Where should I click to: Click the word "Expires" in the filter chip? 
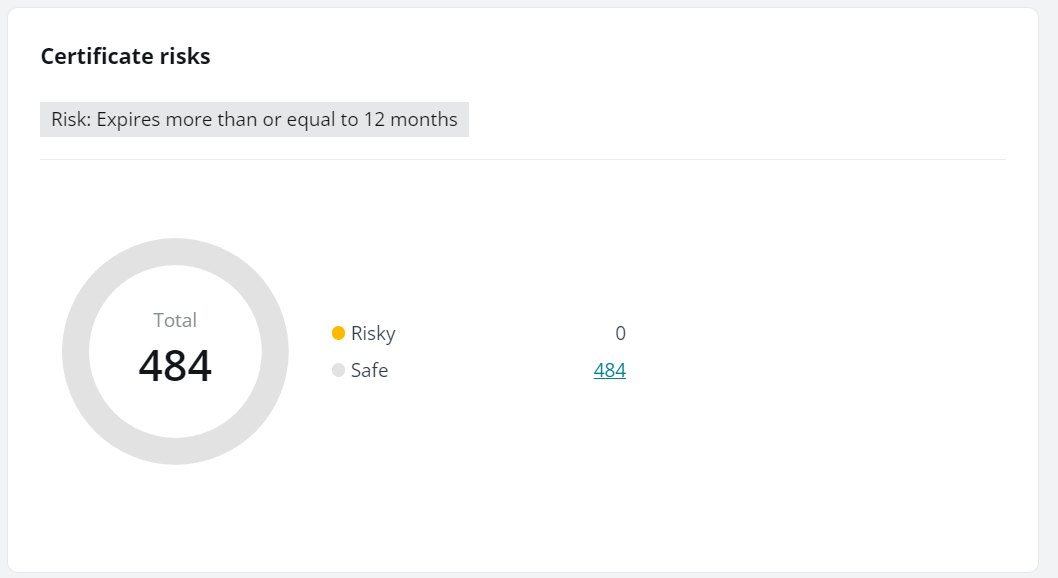[x=129, y=120]
